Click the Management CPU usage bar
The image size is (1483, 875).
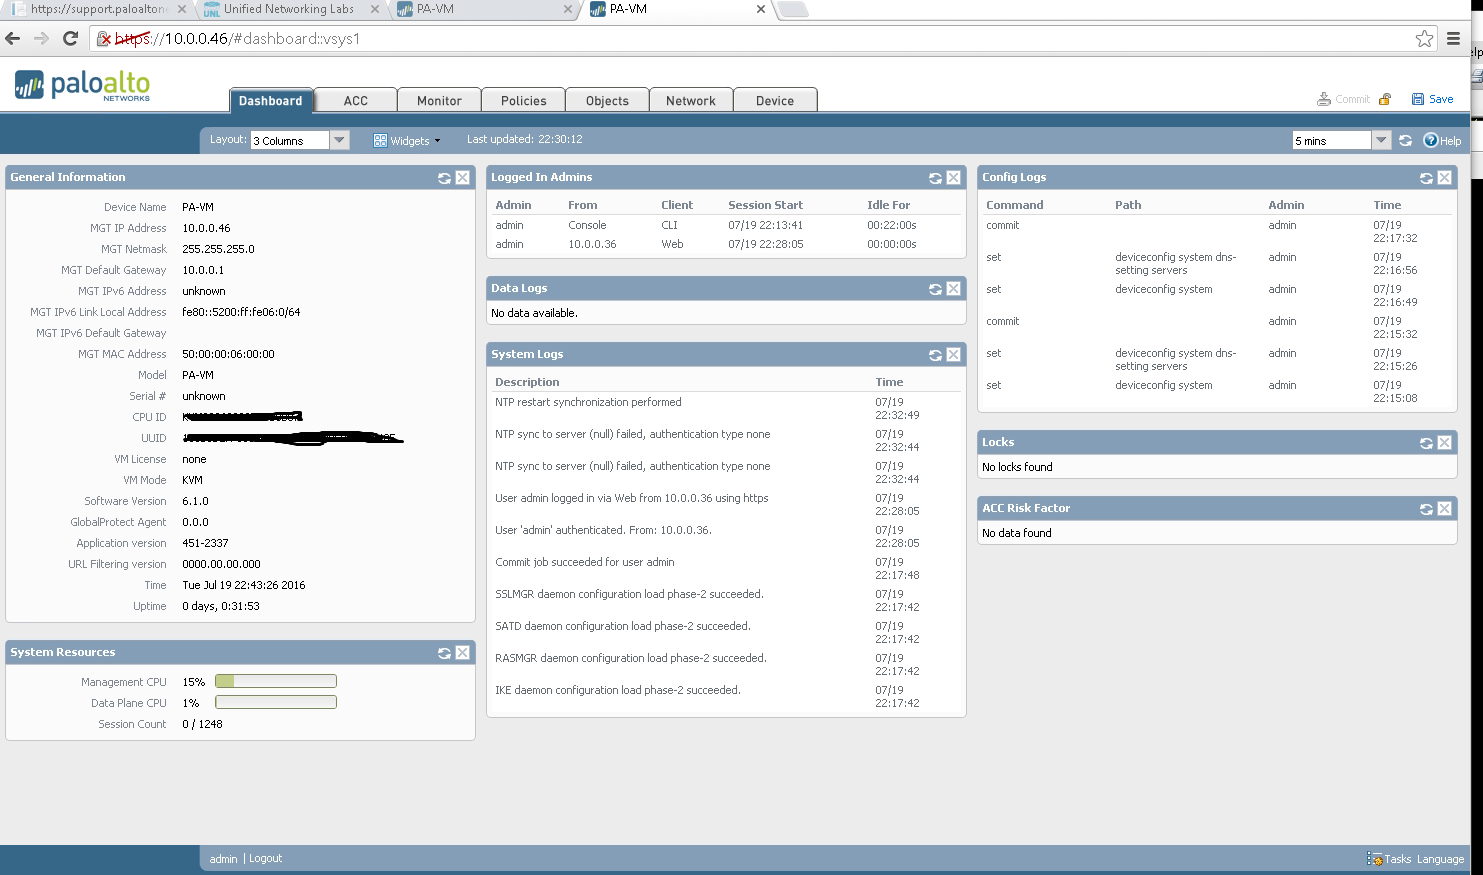click(x=276, y=682)
